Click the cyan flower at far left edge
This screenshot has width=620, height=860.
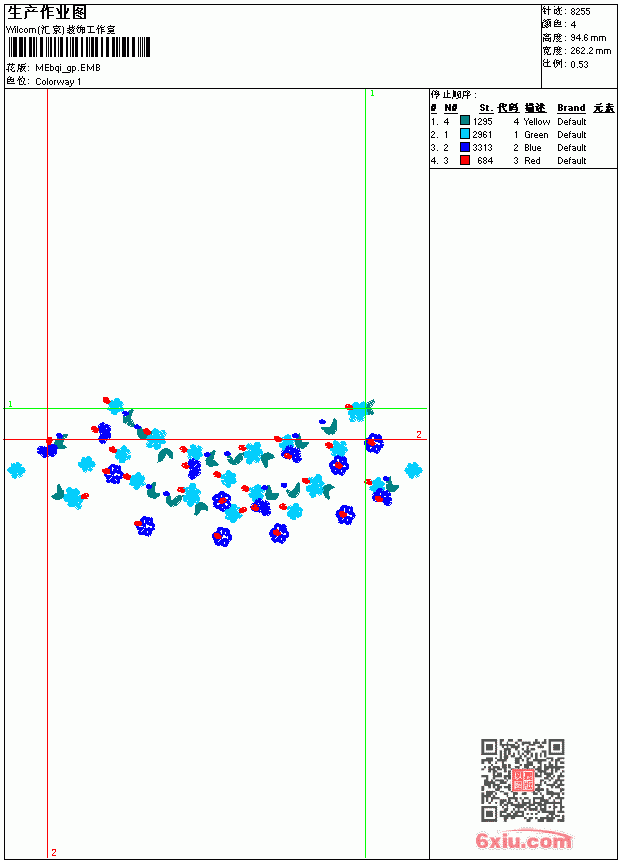pyautogui.click(x=16, y=470)
